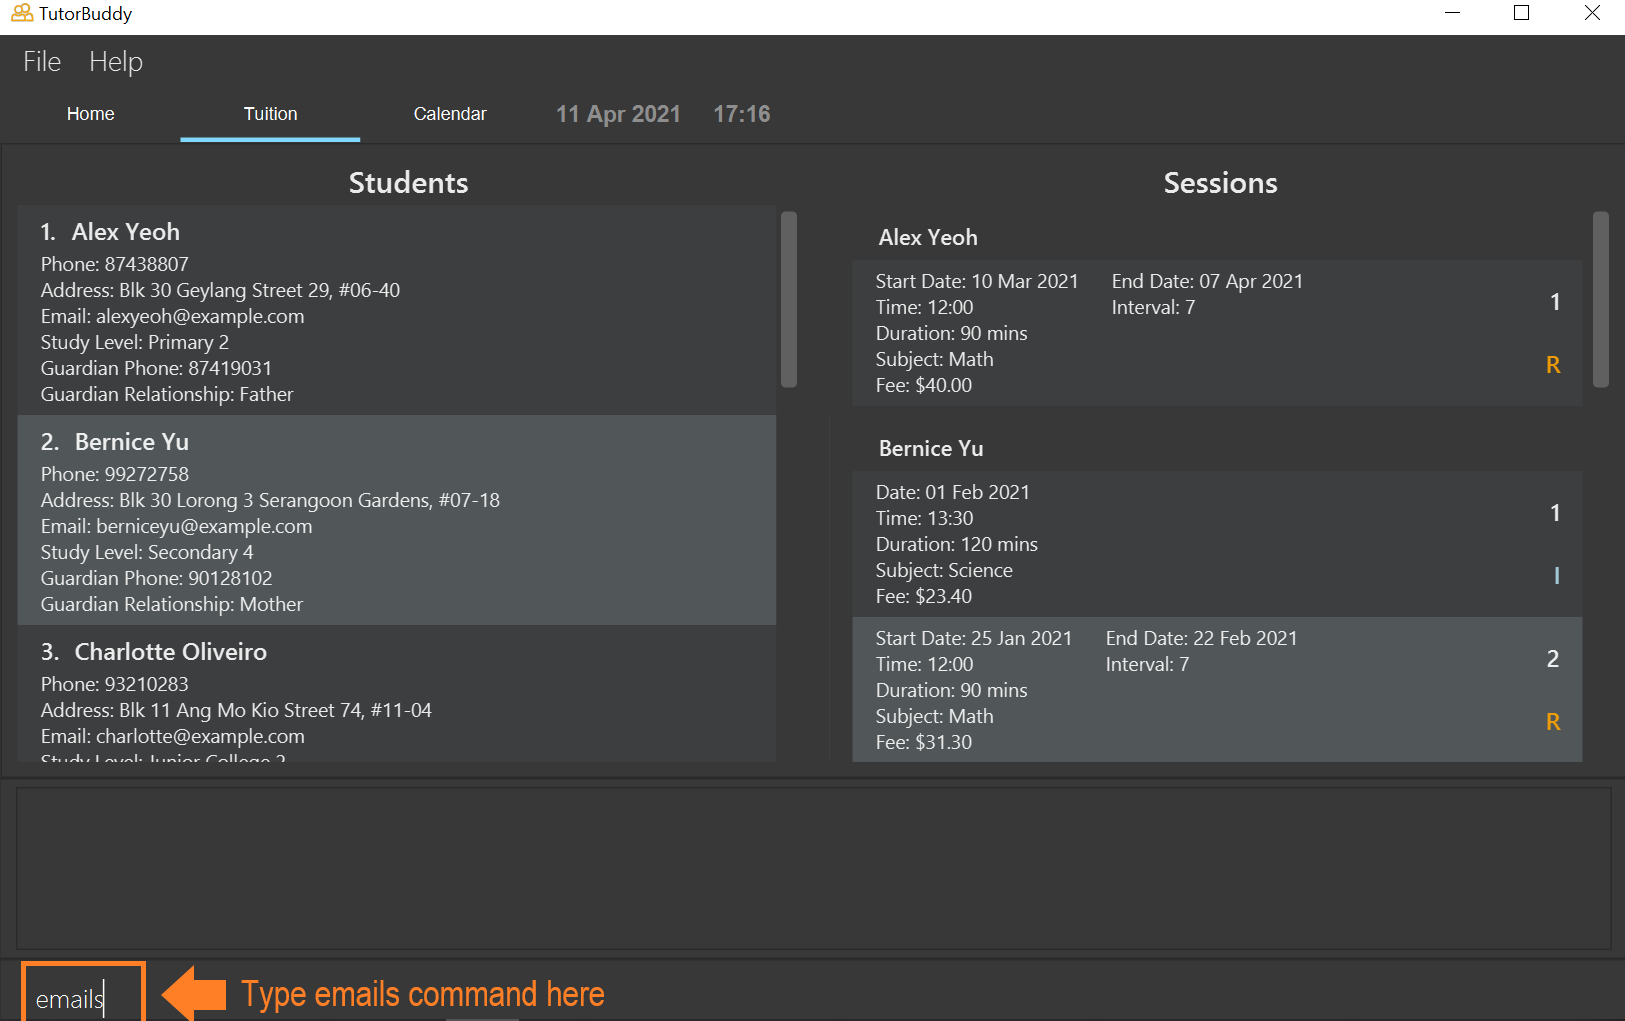1625x1021 pixels.
Task: Click Study Level: Secondary 4
Action: [147, 553]
